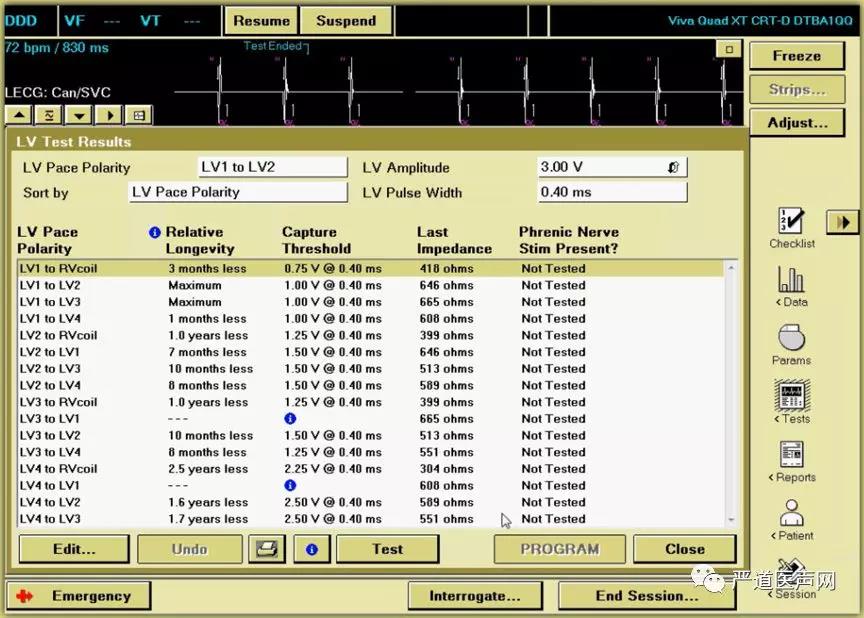This screenshot has width=864, height=618.
Task: Open the LV Pace Polarity field
Action: (x=273, y=167)
